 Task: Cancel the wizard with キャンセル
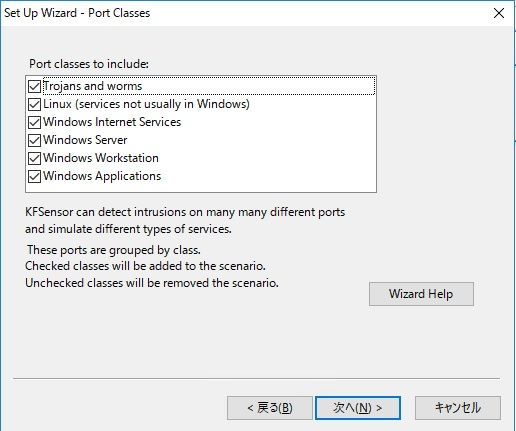458,408
